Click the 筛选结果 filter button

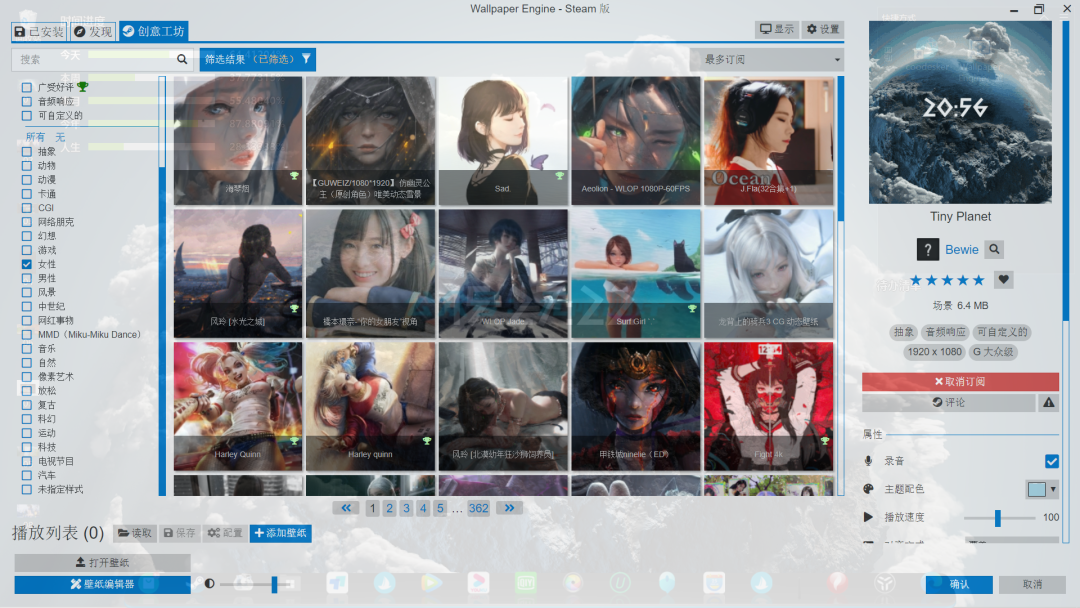258,59
